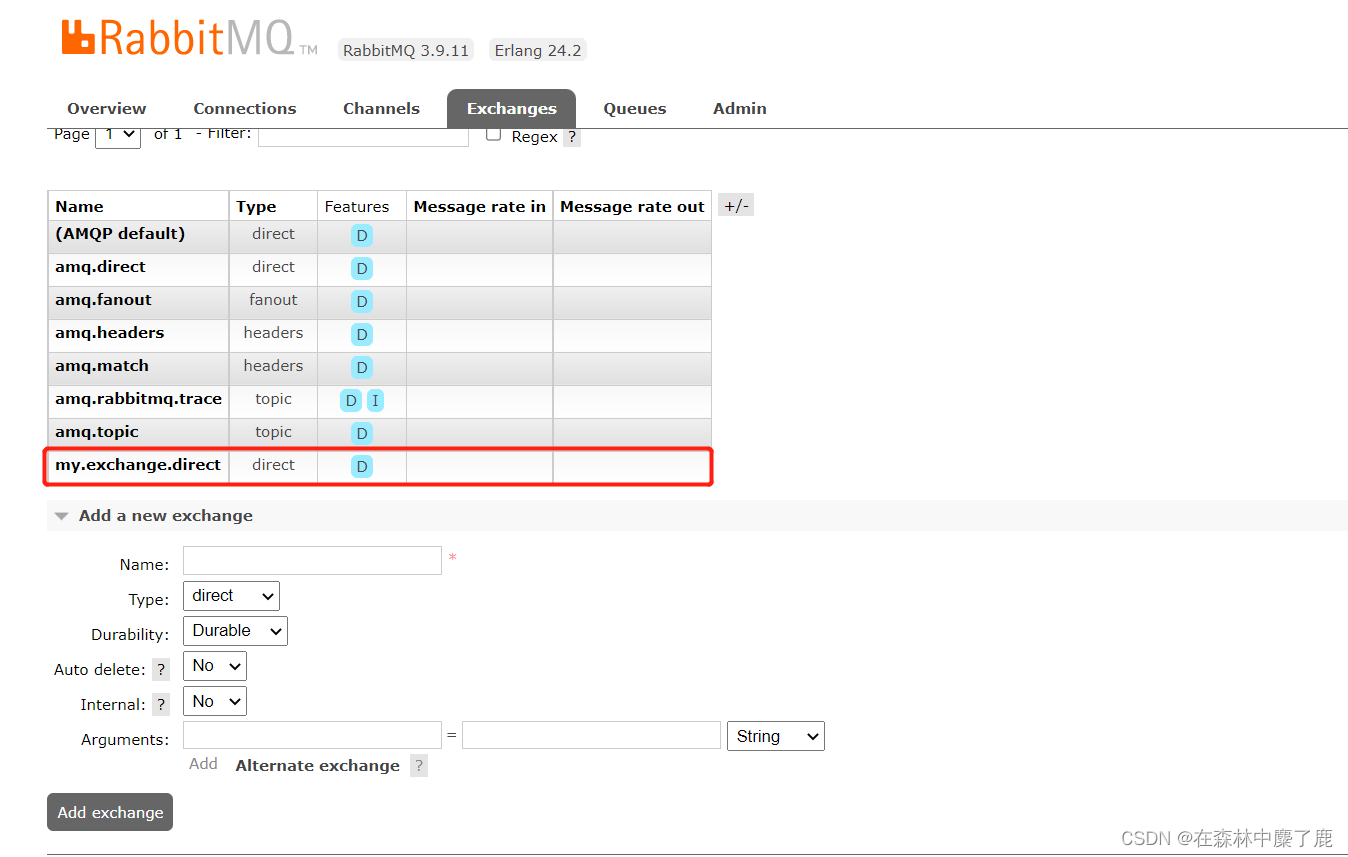The height and width of the screenshot is (857, 1348).
Task: Click the D badge in amq.rabbitmq.trace row
Action: [x=350, y=401]
